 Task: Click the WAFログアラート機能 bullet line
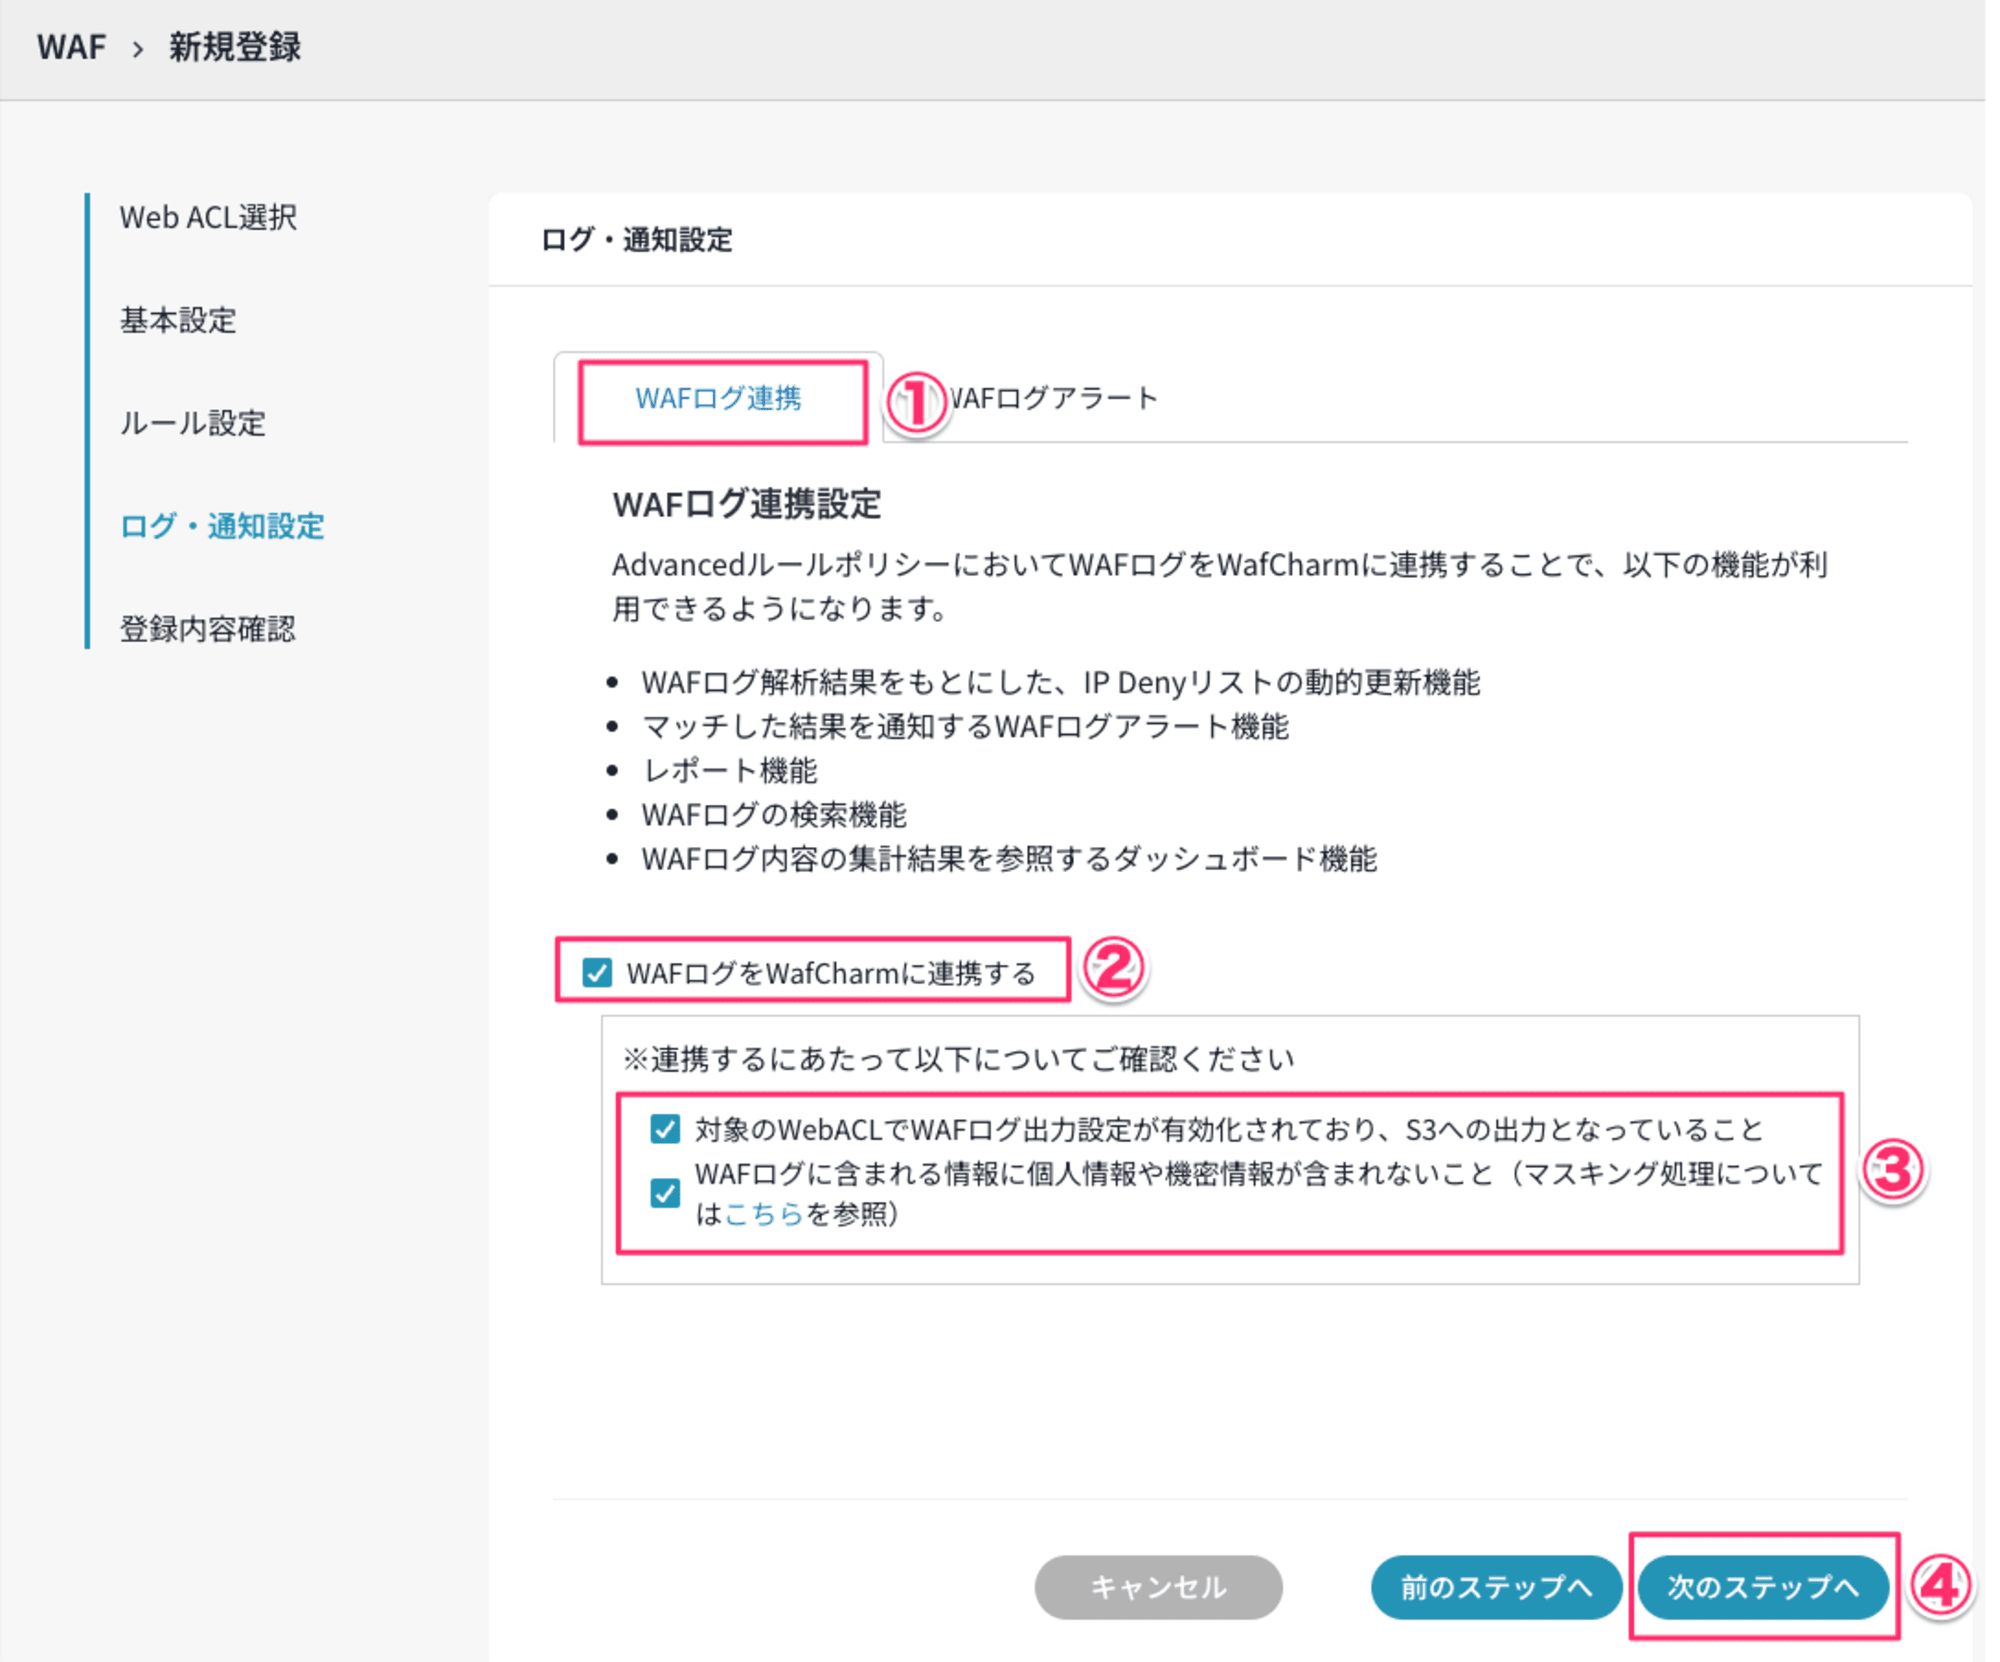pos(965,726)
